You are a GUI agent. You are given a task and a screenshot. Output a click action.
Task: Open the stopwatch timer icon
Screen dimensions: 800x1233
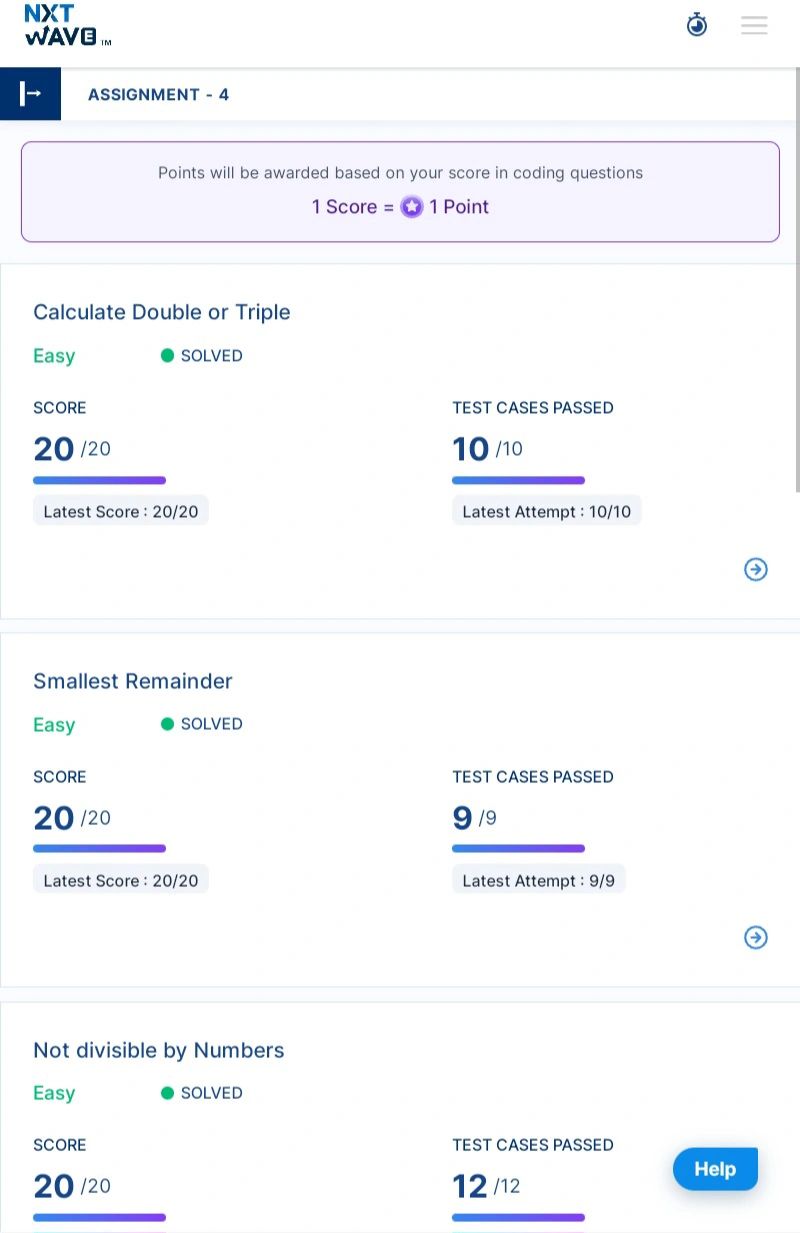[x=697, y=25]
